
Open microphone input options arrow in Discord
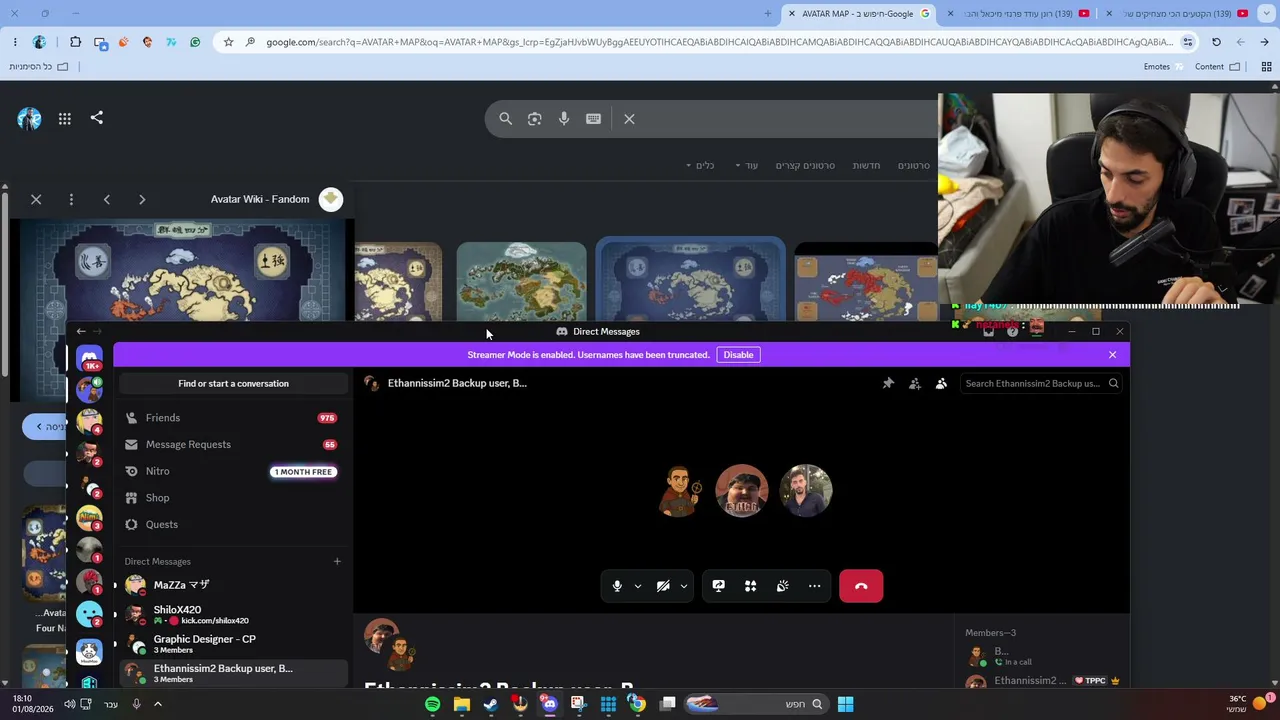pos(638,586)
